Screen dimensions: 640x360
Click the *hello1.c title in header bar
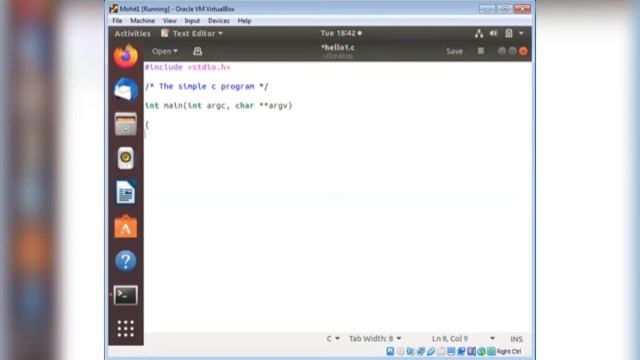pyautogui.click(x=338, y=47)
